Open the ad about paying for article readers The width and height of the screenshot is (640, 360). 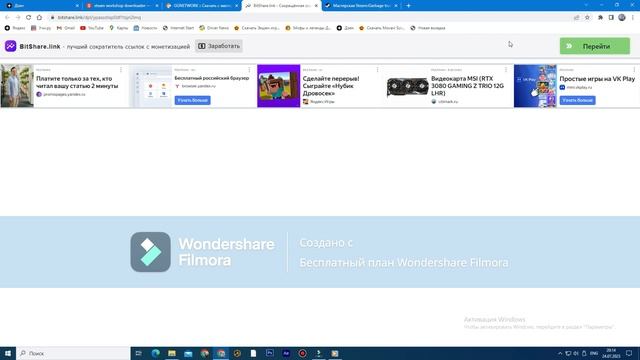coord(77,82)
